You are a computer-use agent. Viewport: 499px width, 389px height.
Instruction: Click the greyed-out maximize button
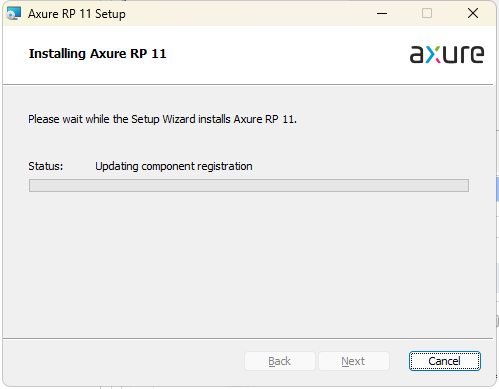coord(427,13)
